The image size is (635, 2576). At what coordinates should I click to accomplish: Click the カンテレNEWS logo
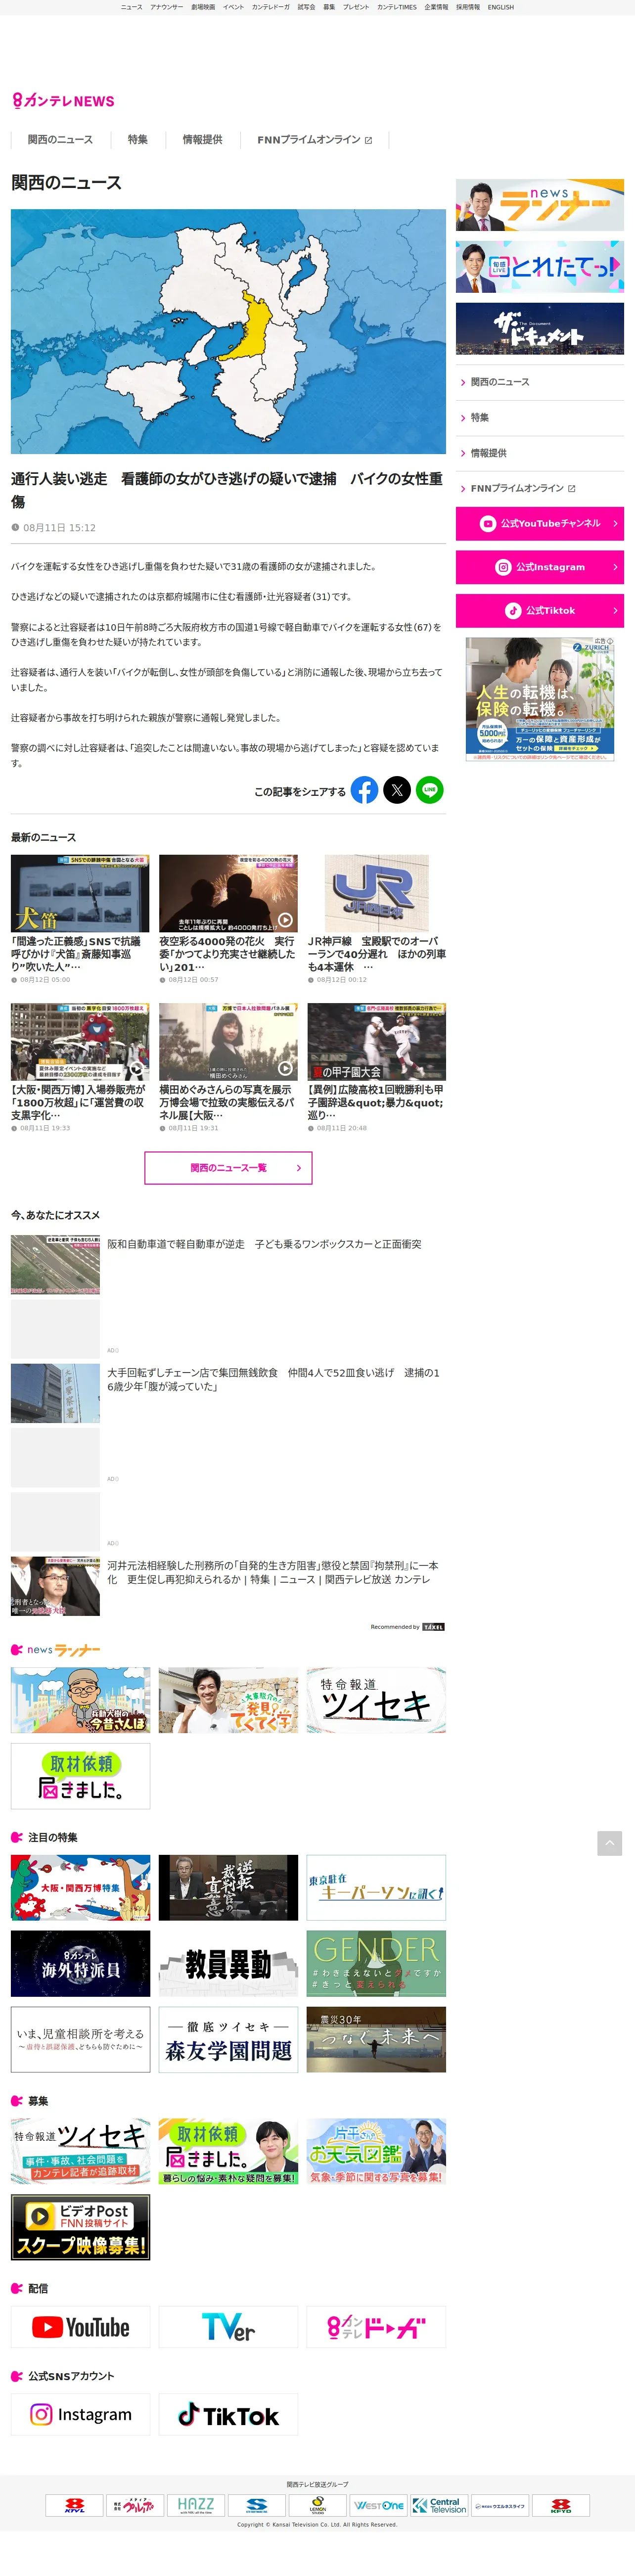coord(63,101)
